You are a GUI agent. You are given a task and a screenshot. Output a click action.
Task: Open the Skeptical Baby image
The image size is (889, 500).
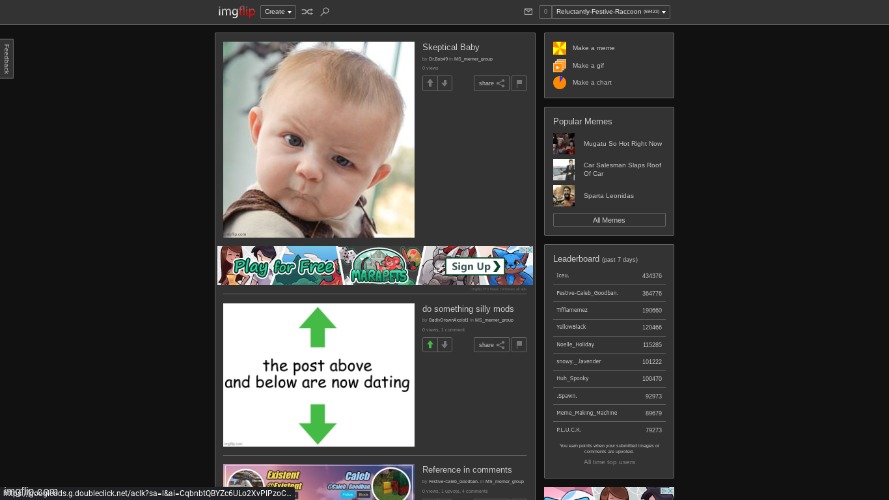point(319,139)
